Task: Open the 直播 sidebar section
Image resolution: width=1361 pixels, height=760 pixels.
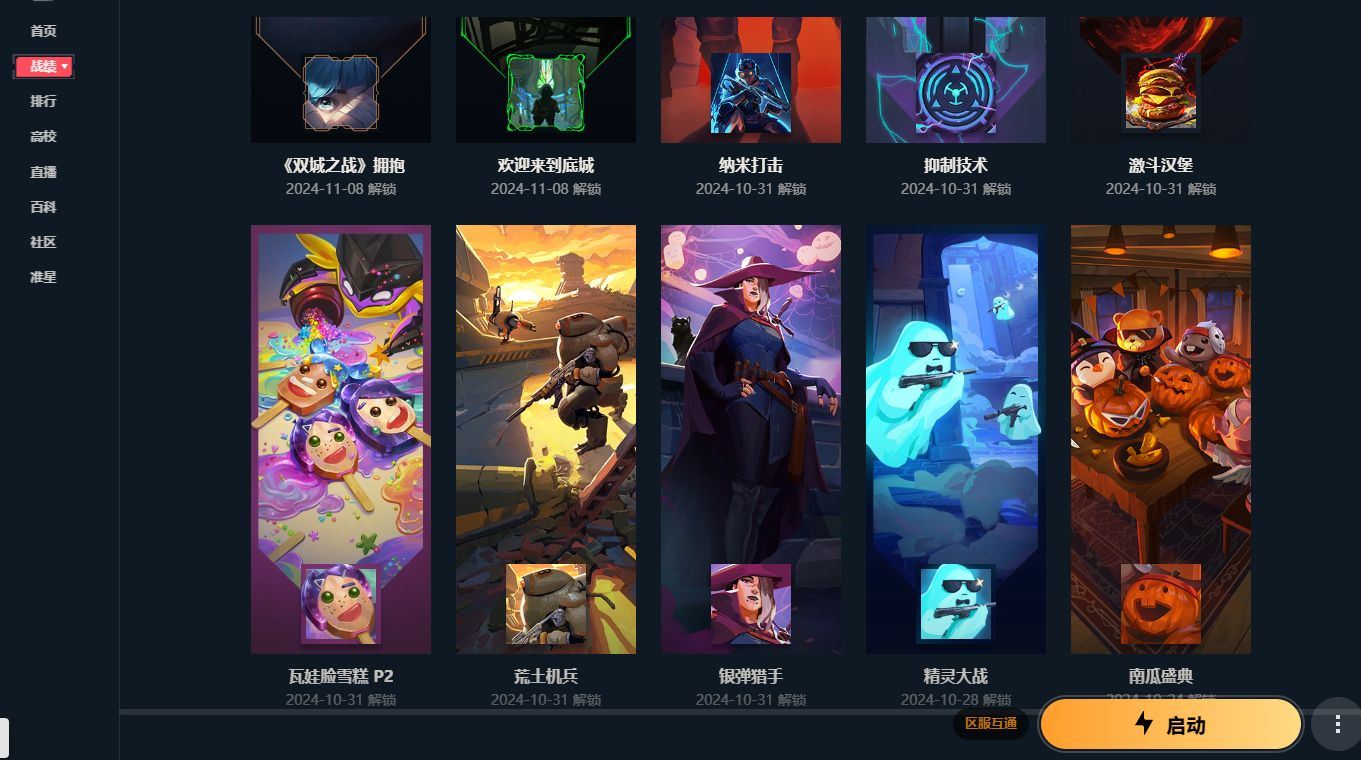Action: (43, 172)
